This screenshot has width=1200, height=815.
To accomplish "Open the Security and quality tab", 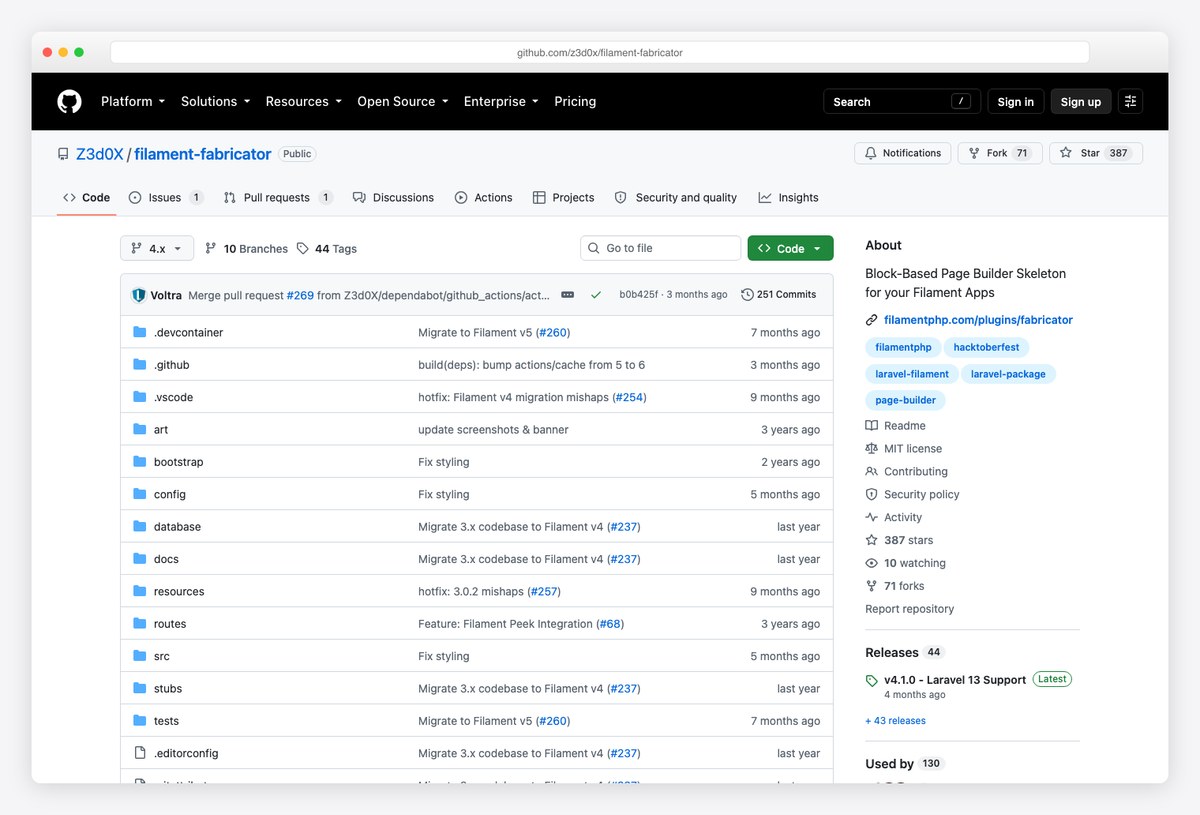I will pos(676,198).
